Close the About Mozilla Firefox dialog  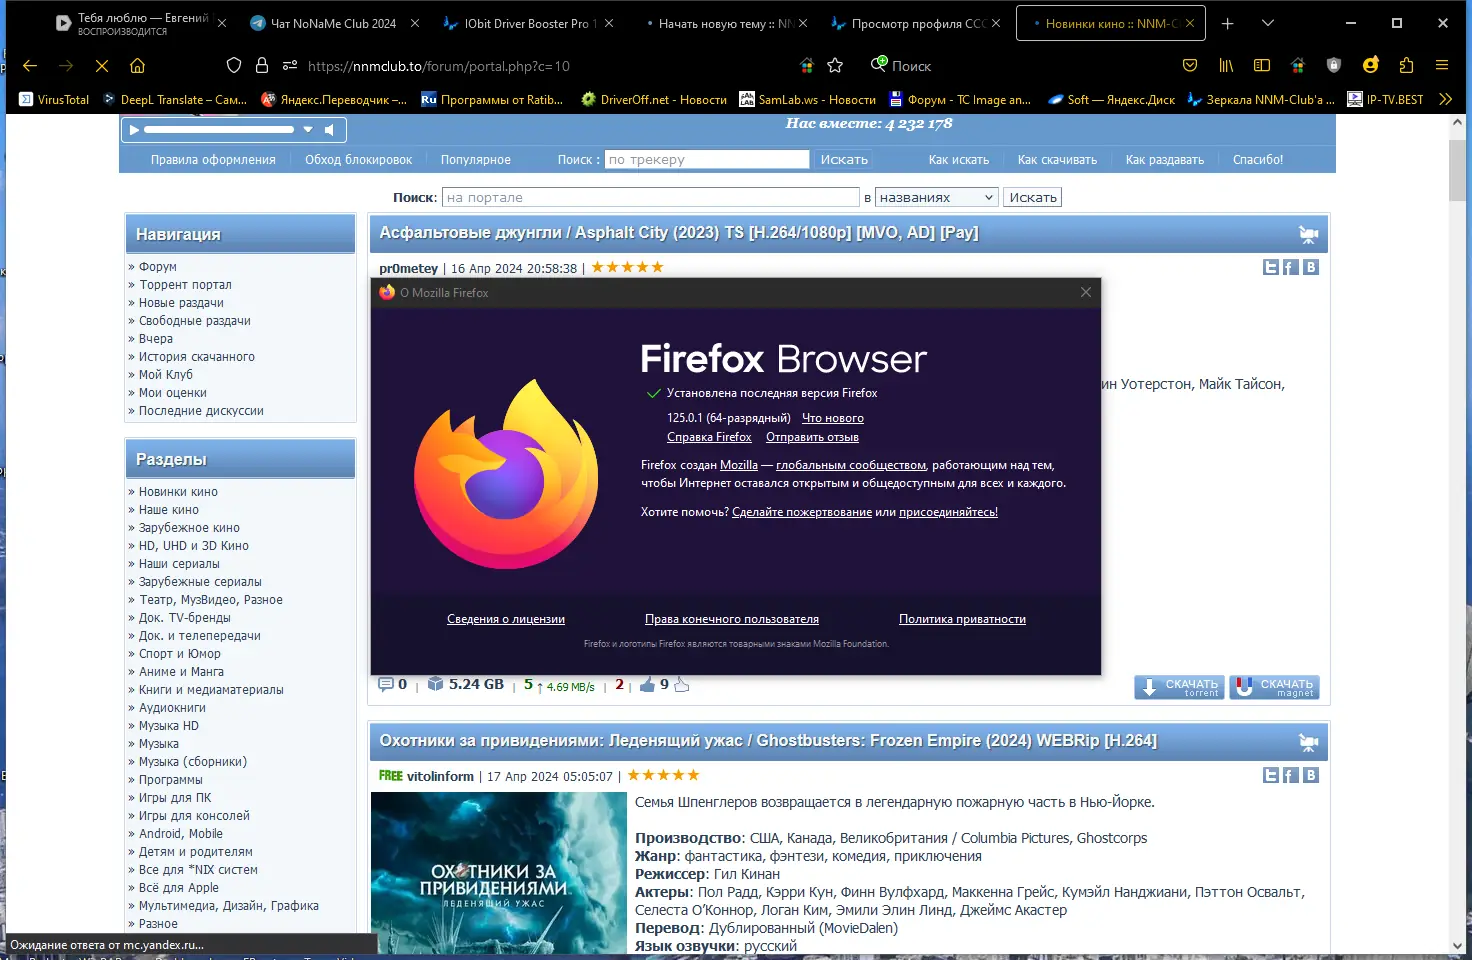point(1086,292)
